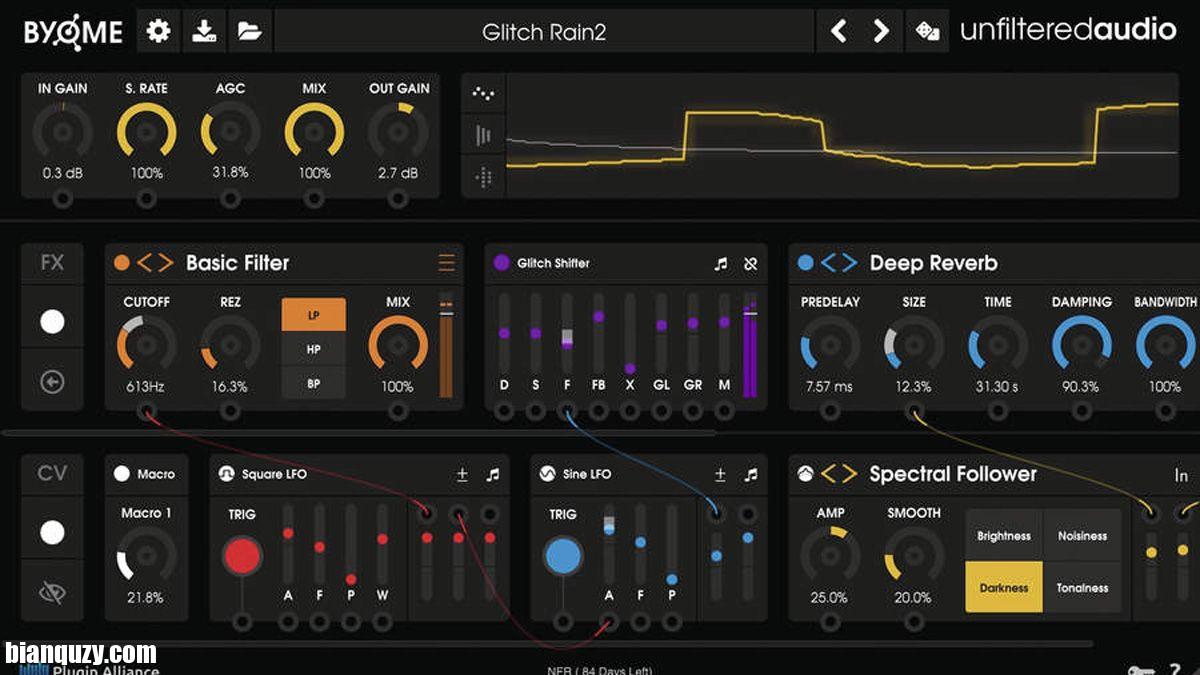
Task: Toggle the CV row hidden-eye icon
Action: point(52,593)
